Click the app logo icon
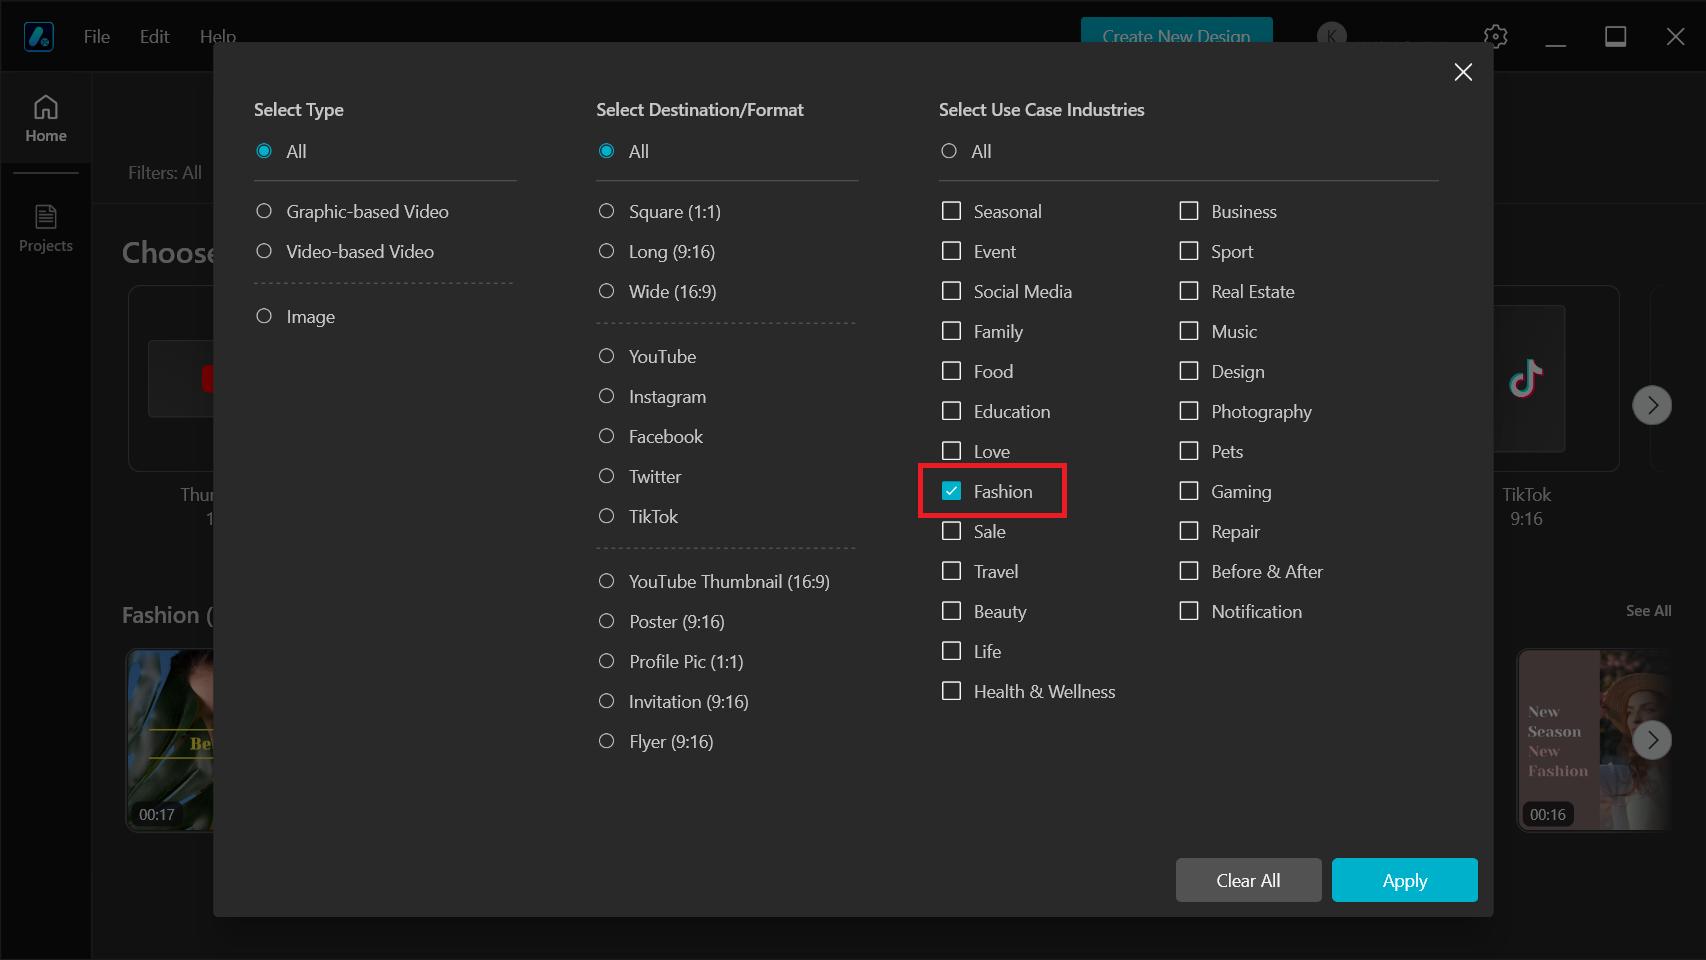 tap(39, 37)
